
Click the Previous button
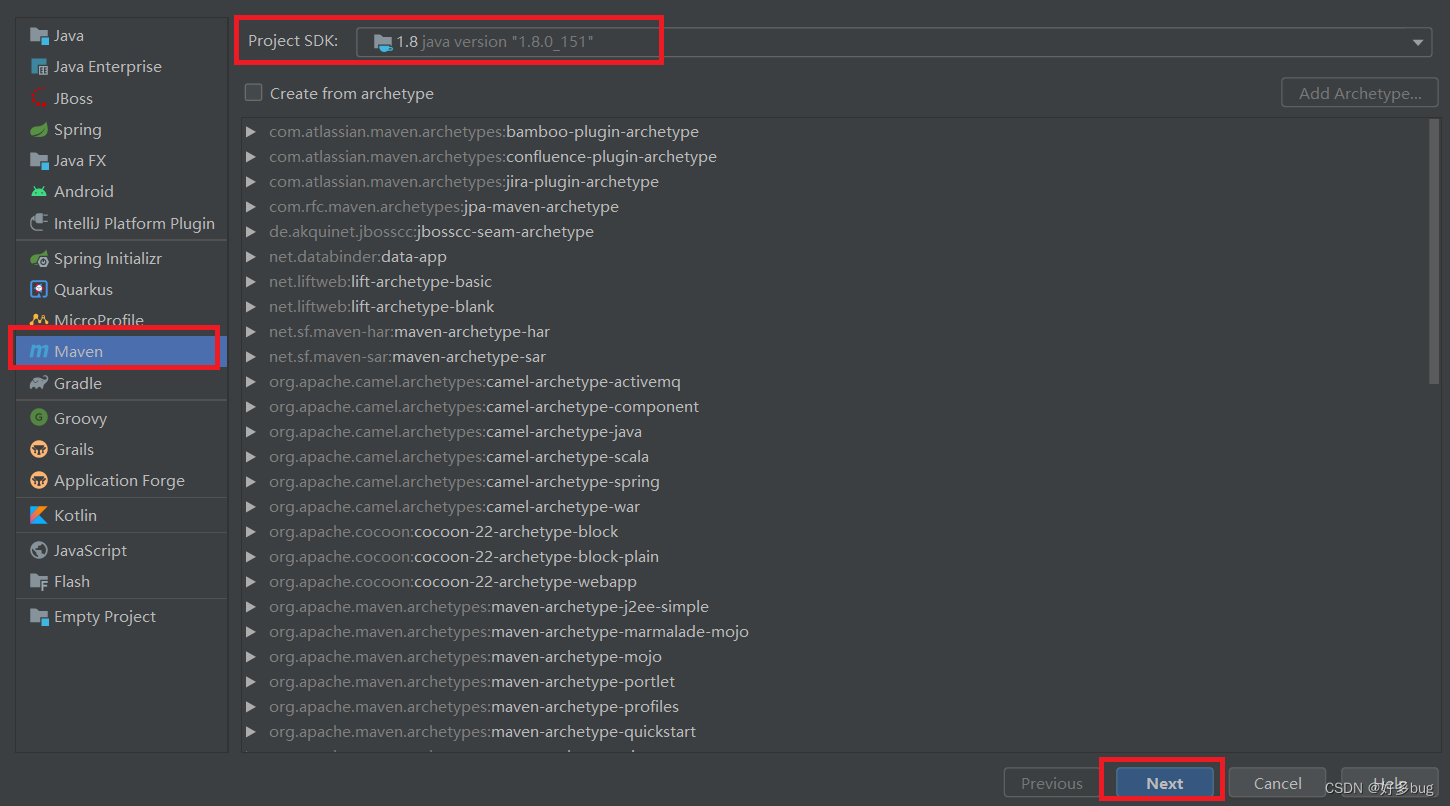click(1052, 783)
